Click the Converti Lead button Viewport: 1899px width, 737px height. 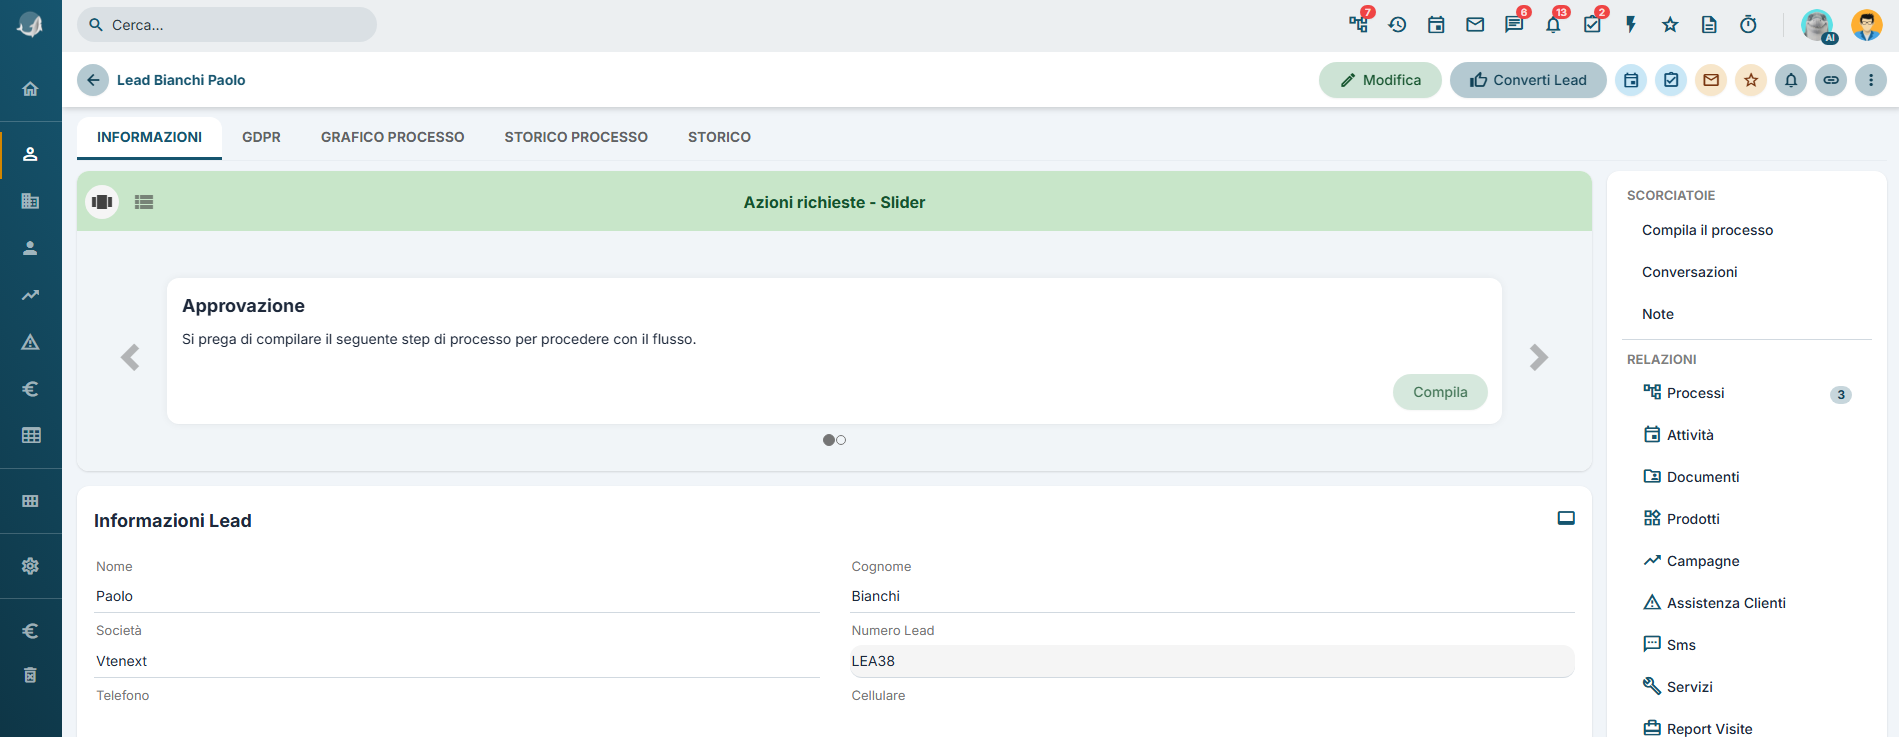1528,80
